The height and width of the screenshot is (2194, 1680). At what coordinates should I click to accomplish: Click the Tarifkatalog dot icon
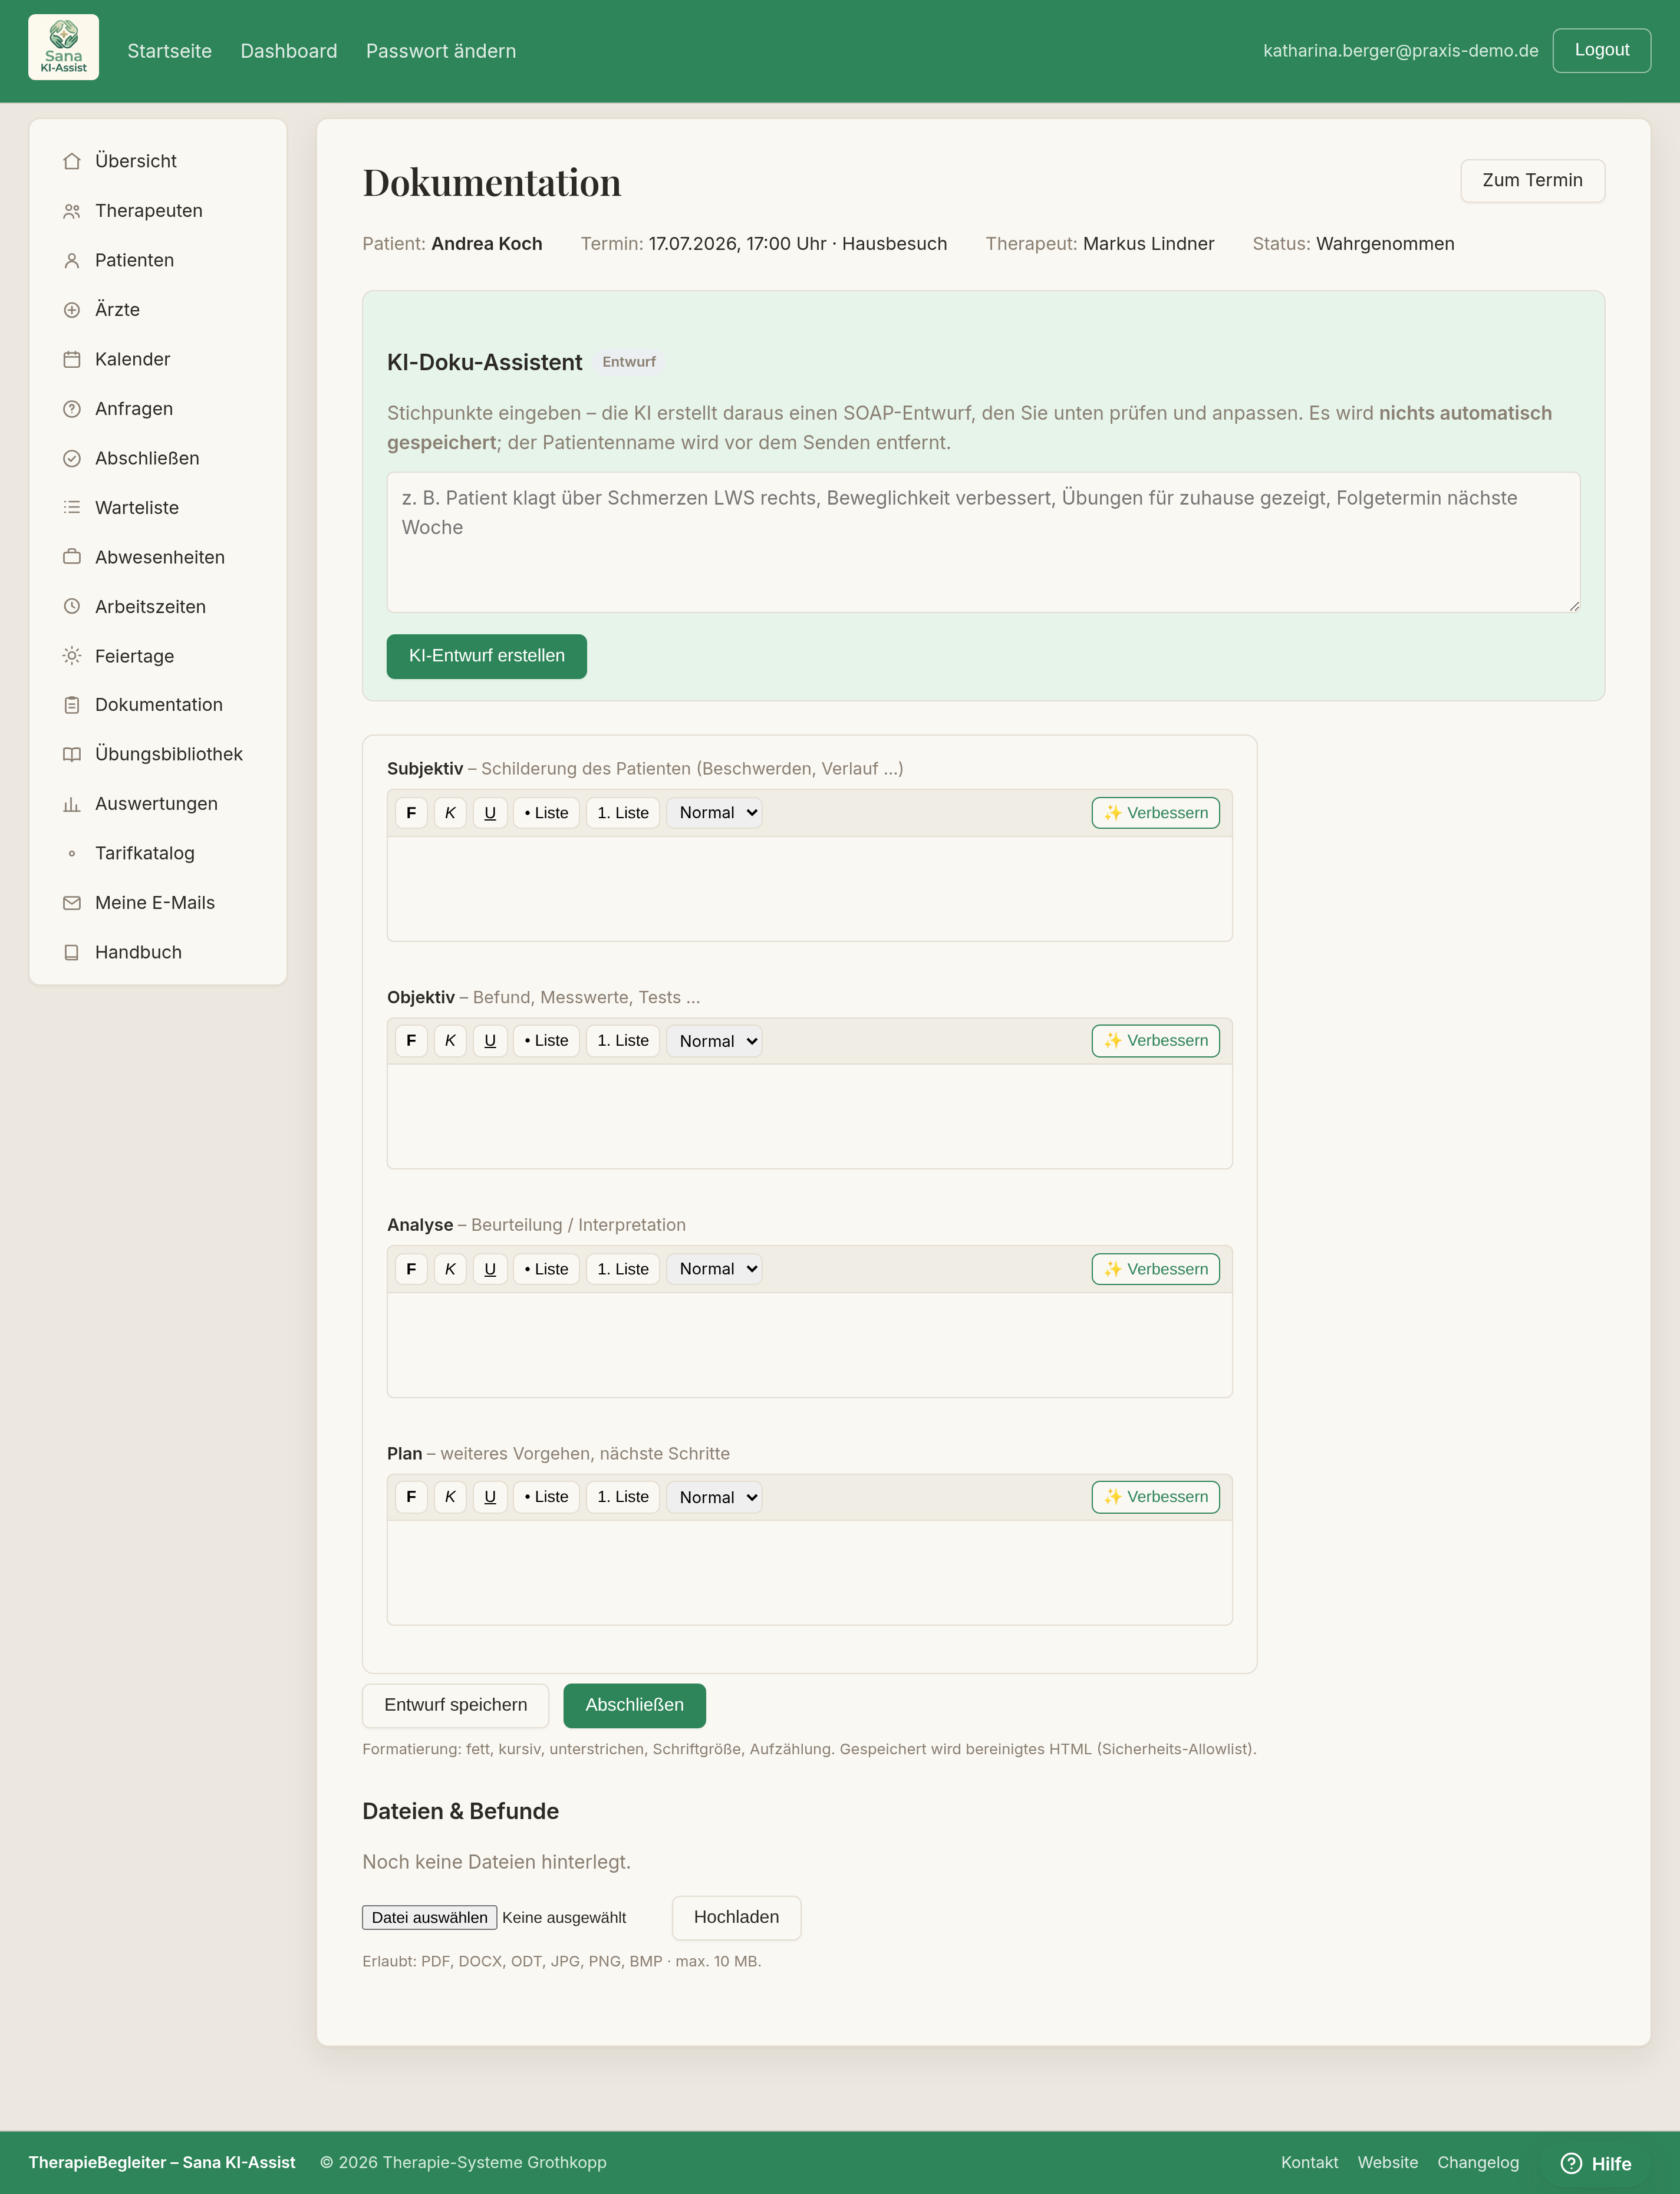tap(72, 854)
